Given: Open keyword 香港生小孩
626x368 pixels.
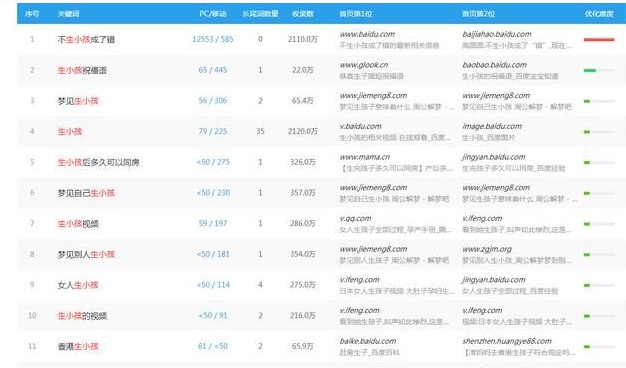Looking at the screenshot, I should (78, 347).
